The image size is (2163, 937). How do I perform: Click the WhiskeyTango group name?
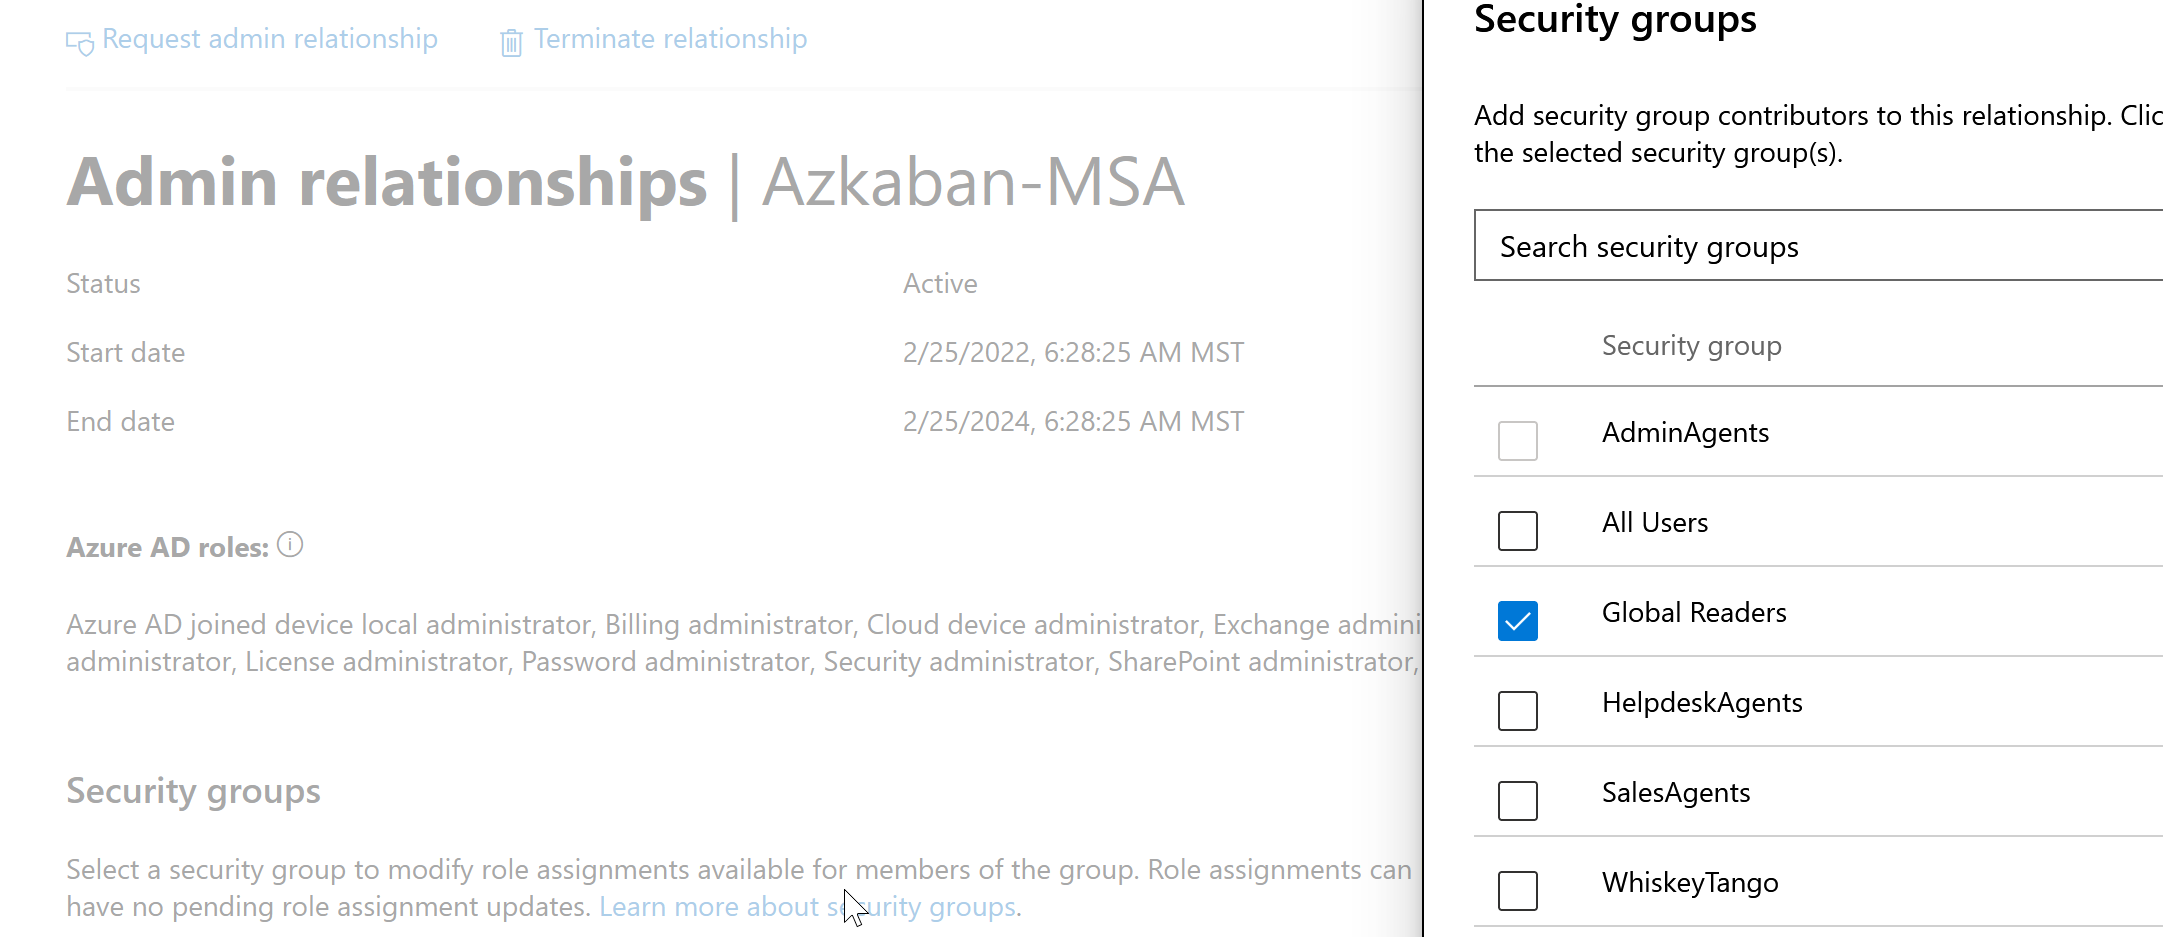pos(1690,883)
